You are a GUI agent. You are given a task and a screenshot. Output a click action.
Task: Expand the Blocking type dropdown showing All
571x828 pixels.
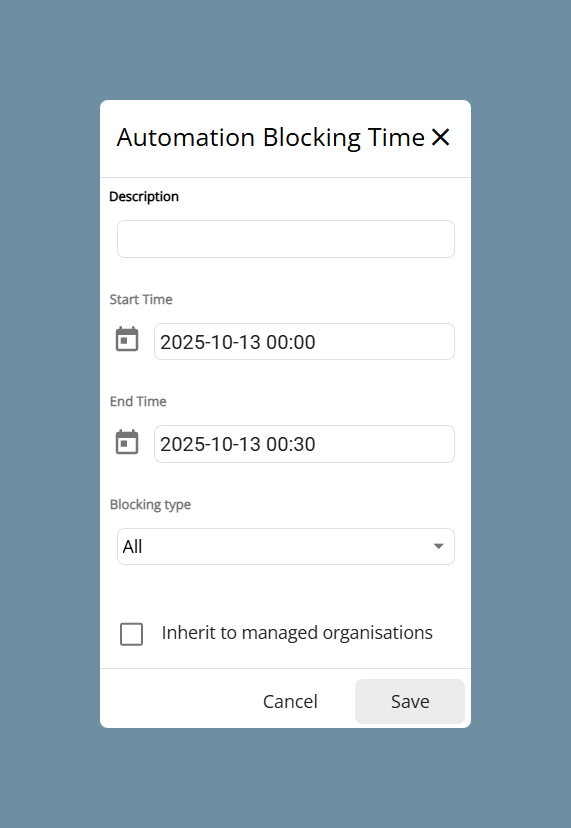pos(286,547)
